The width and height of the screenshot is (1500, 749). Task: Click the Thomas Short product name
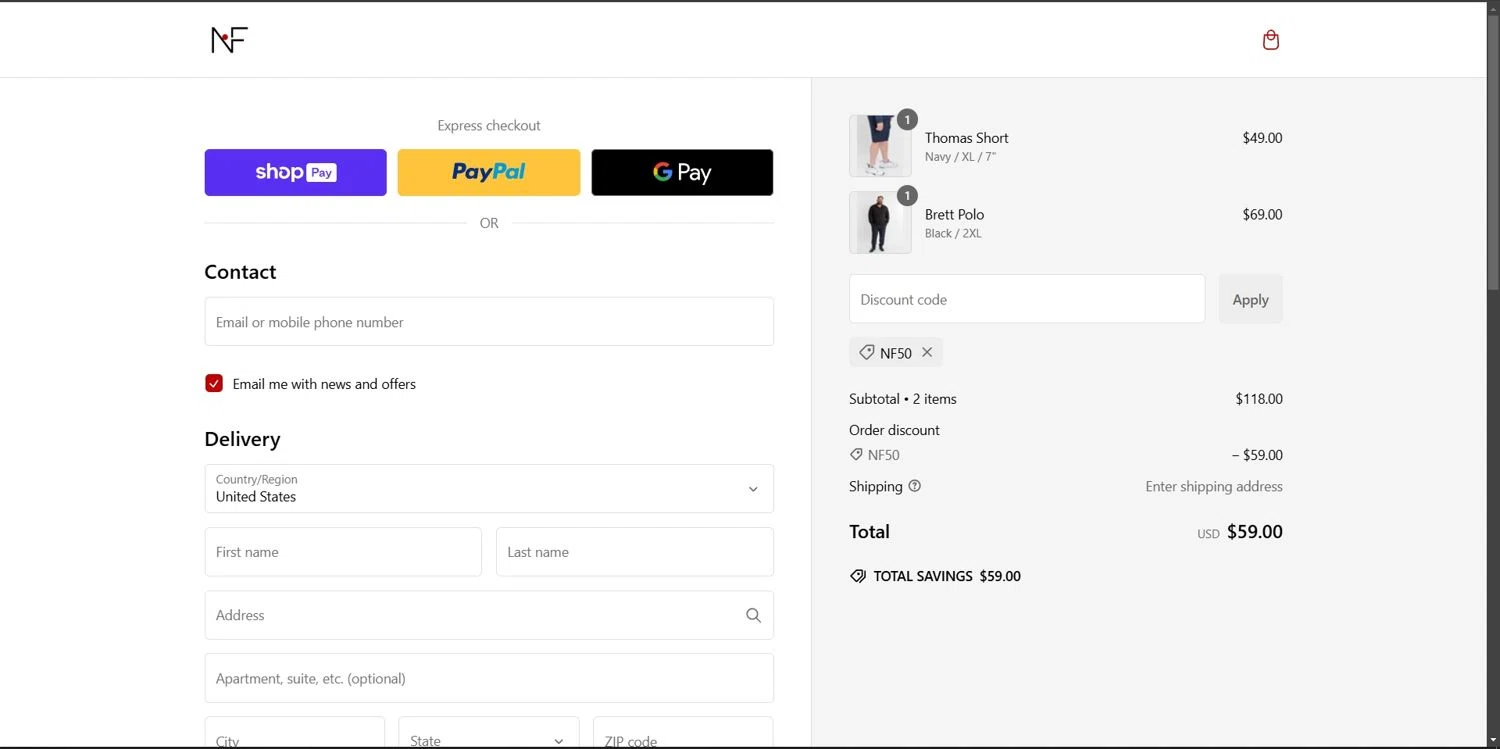coord(966,138)
